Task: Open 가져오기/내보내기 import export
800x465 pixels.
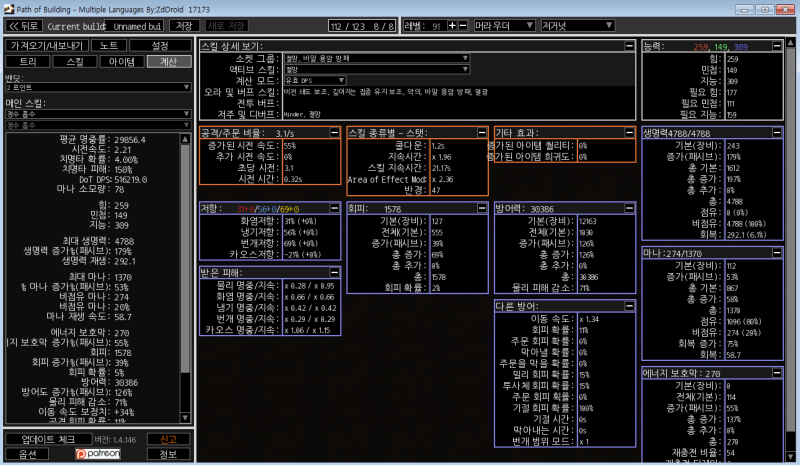Action: tap(47, 45)
